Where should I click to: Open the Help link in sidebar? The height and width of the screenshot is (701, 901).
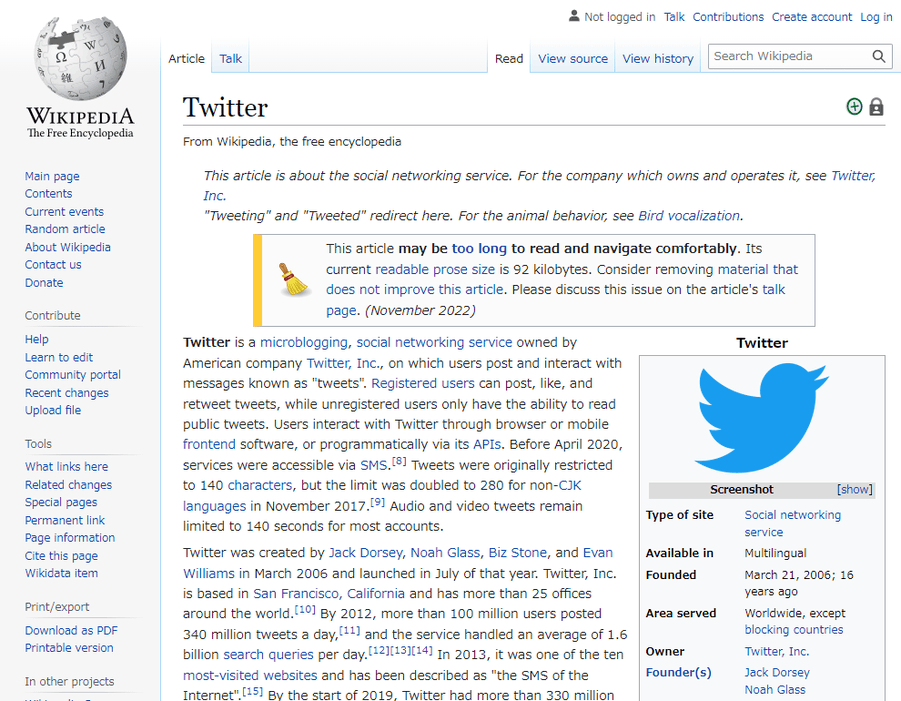tap(37, 339)
